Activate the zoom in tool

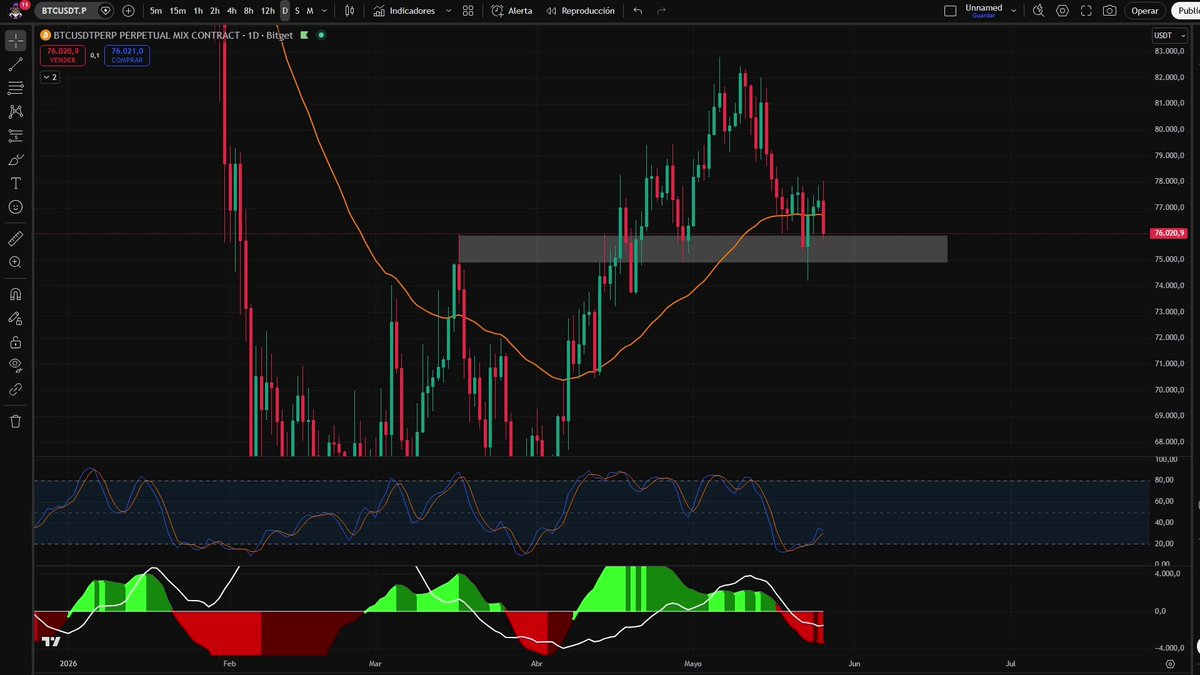click(x=16, y=262)
